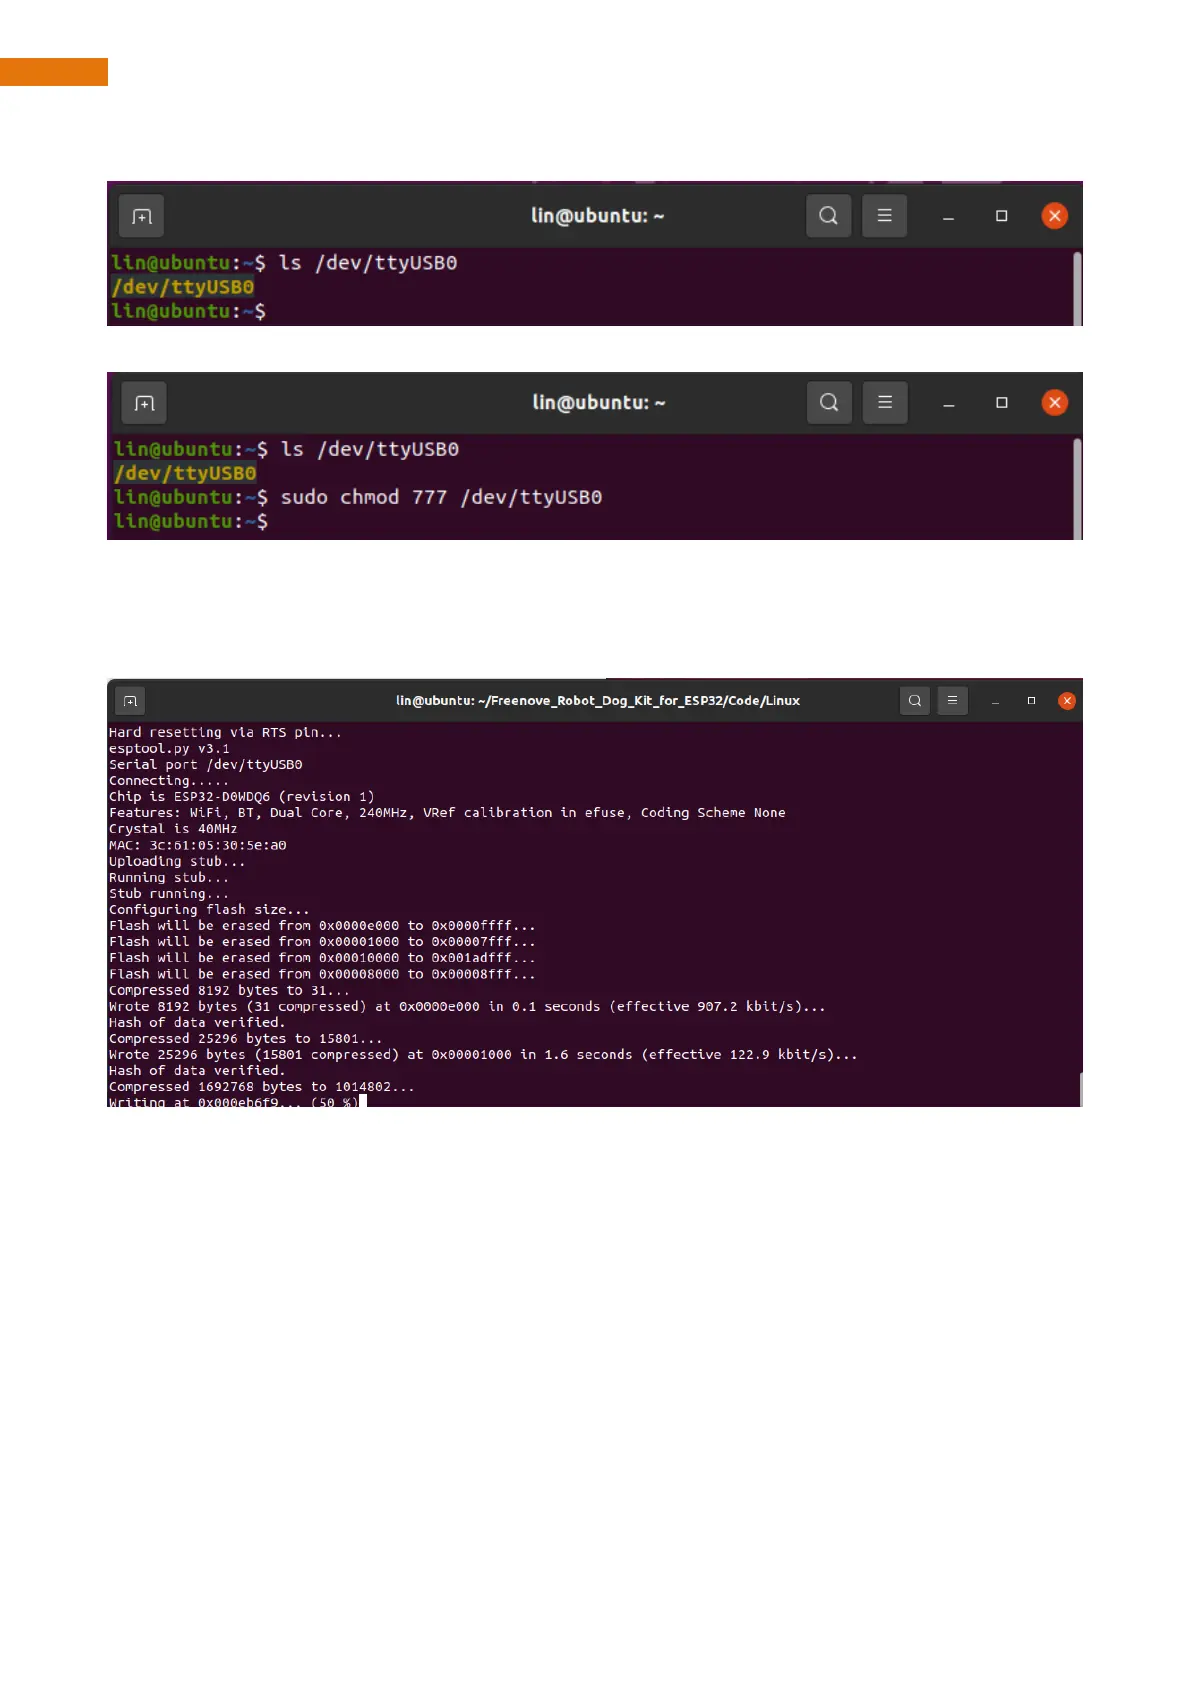This screenshot has width=1191, height=1684.
Task: Click 'Configuring flash size...' line
Action: pos(209,910)
